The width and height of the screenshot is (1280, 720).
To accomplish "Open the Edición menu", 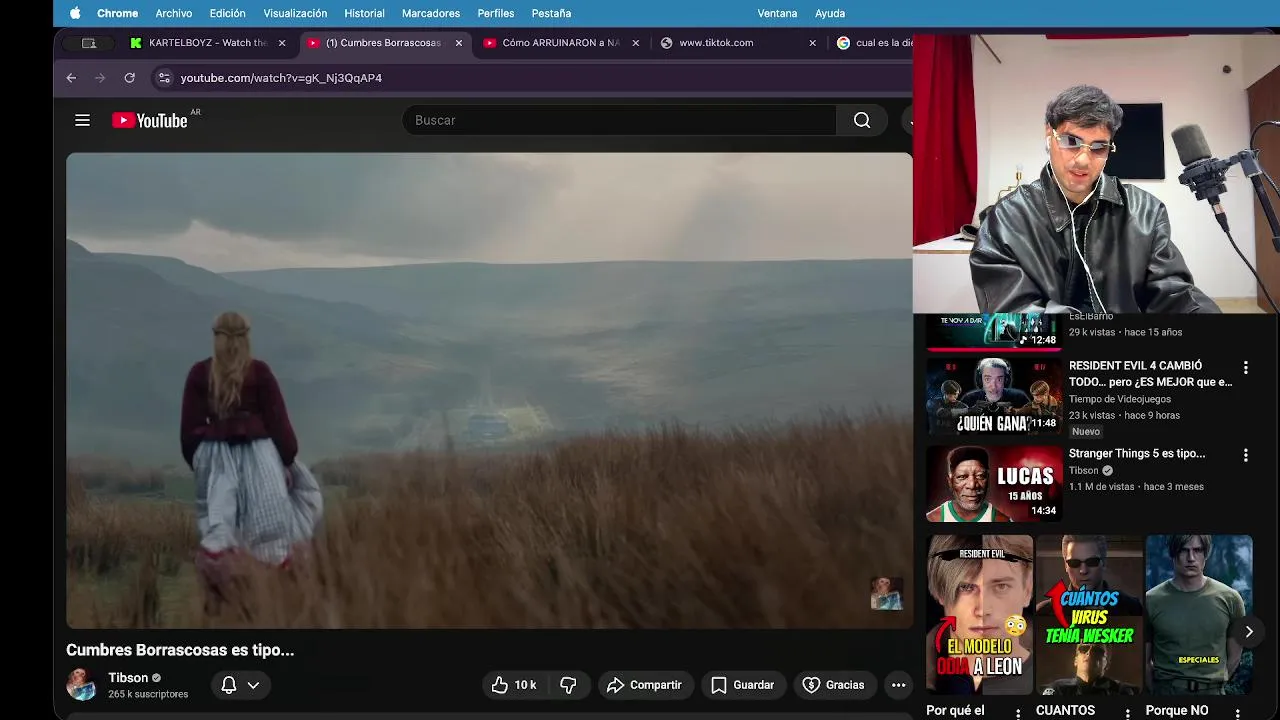I will (228, 13).
